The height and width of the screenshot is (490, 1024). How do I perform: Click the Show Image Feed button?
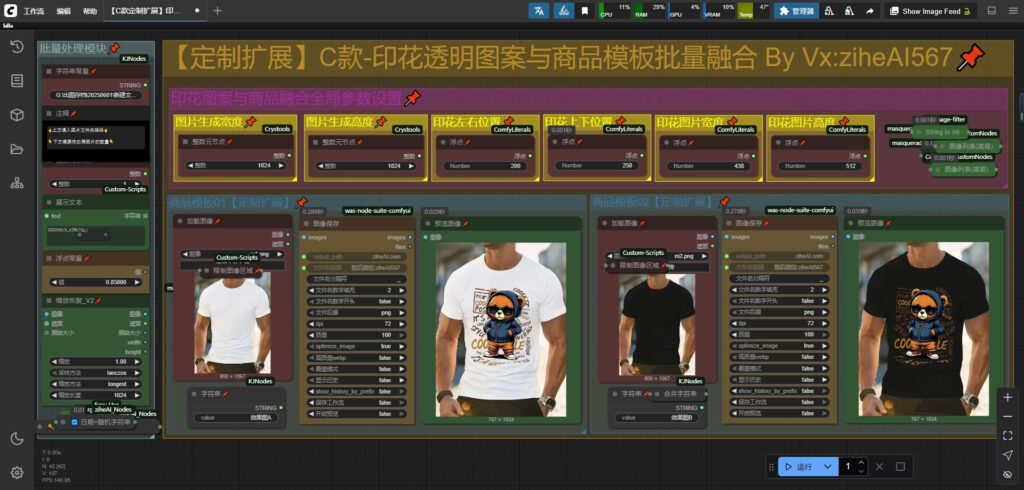(x=931, y=10)
